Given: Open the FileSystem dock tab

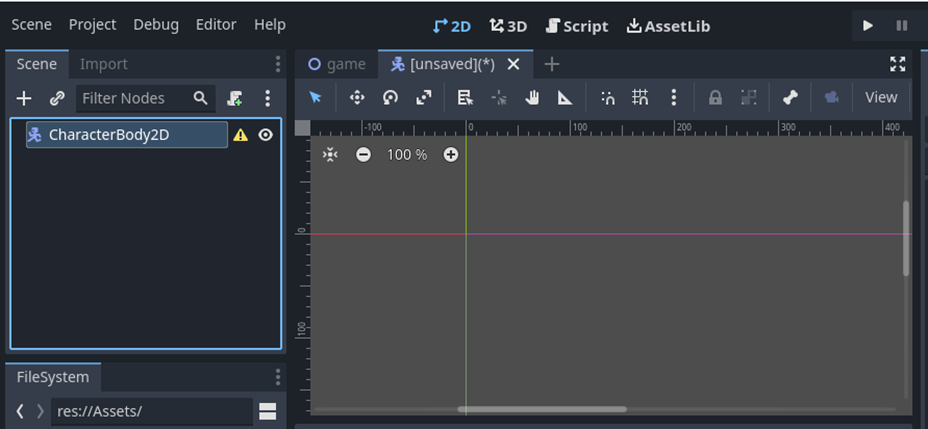Looking at the screenshot, I should 53,378.
